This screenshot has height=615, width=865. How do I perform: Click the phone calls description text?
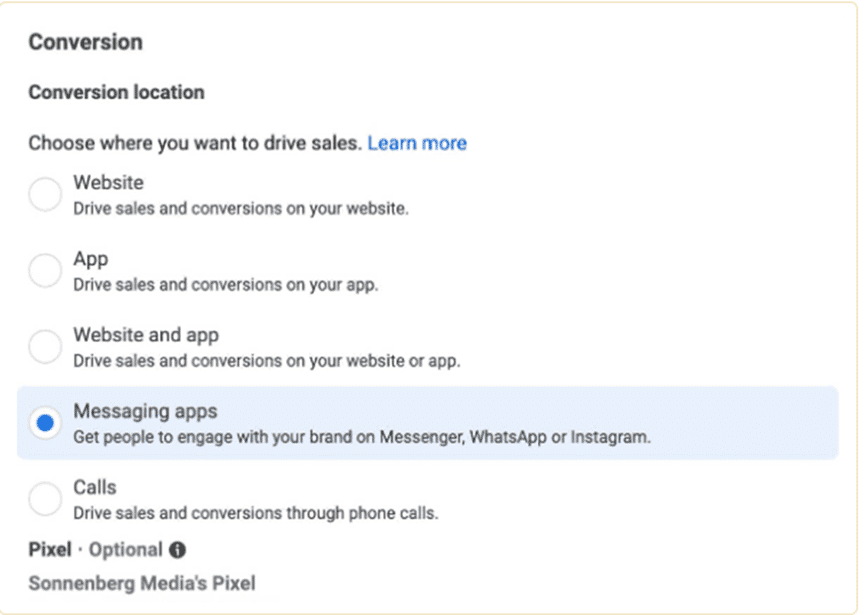pyautogui.click(x=256, y=513)
